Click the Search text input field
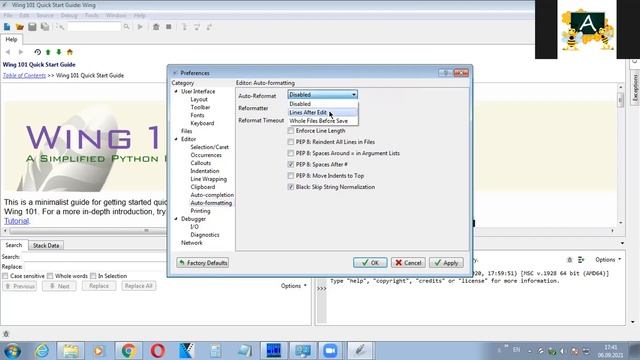The width and height of the screenshot is (640, 360). coord(95,257)
